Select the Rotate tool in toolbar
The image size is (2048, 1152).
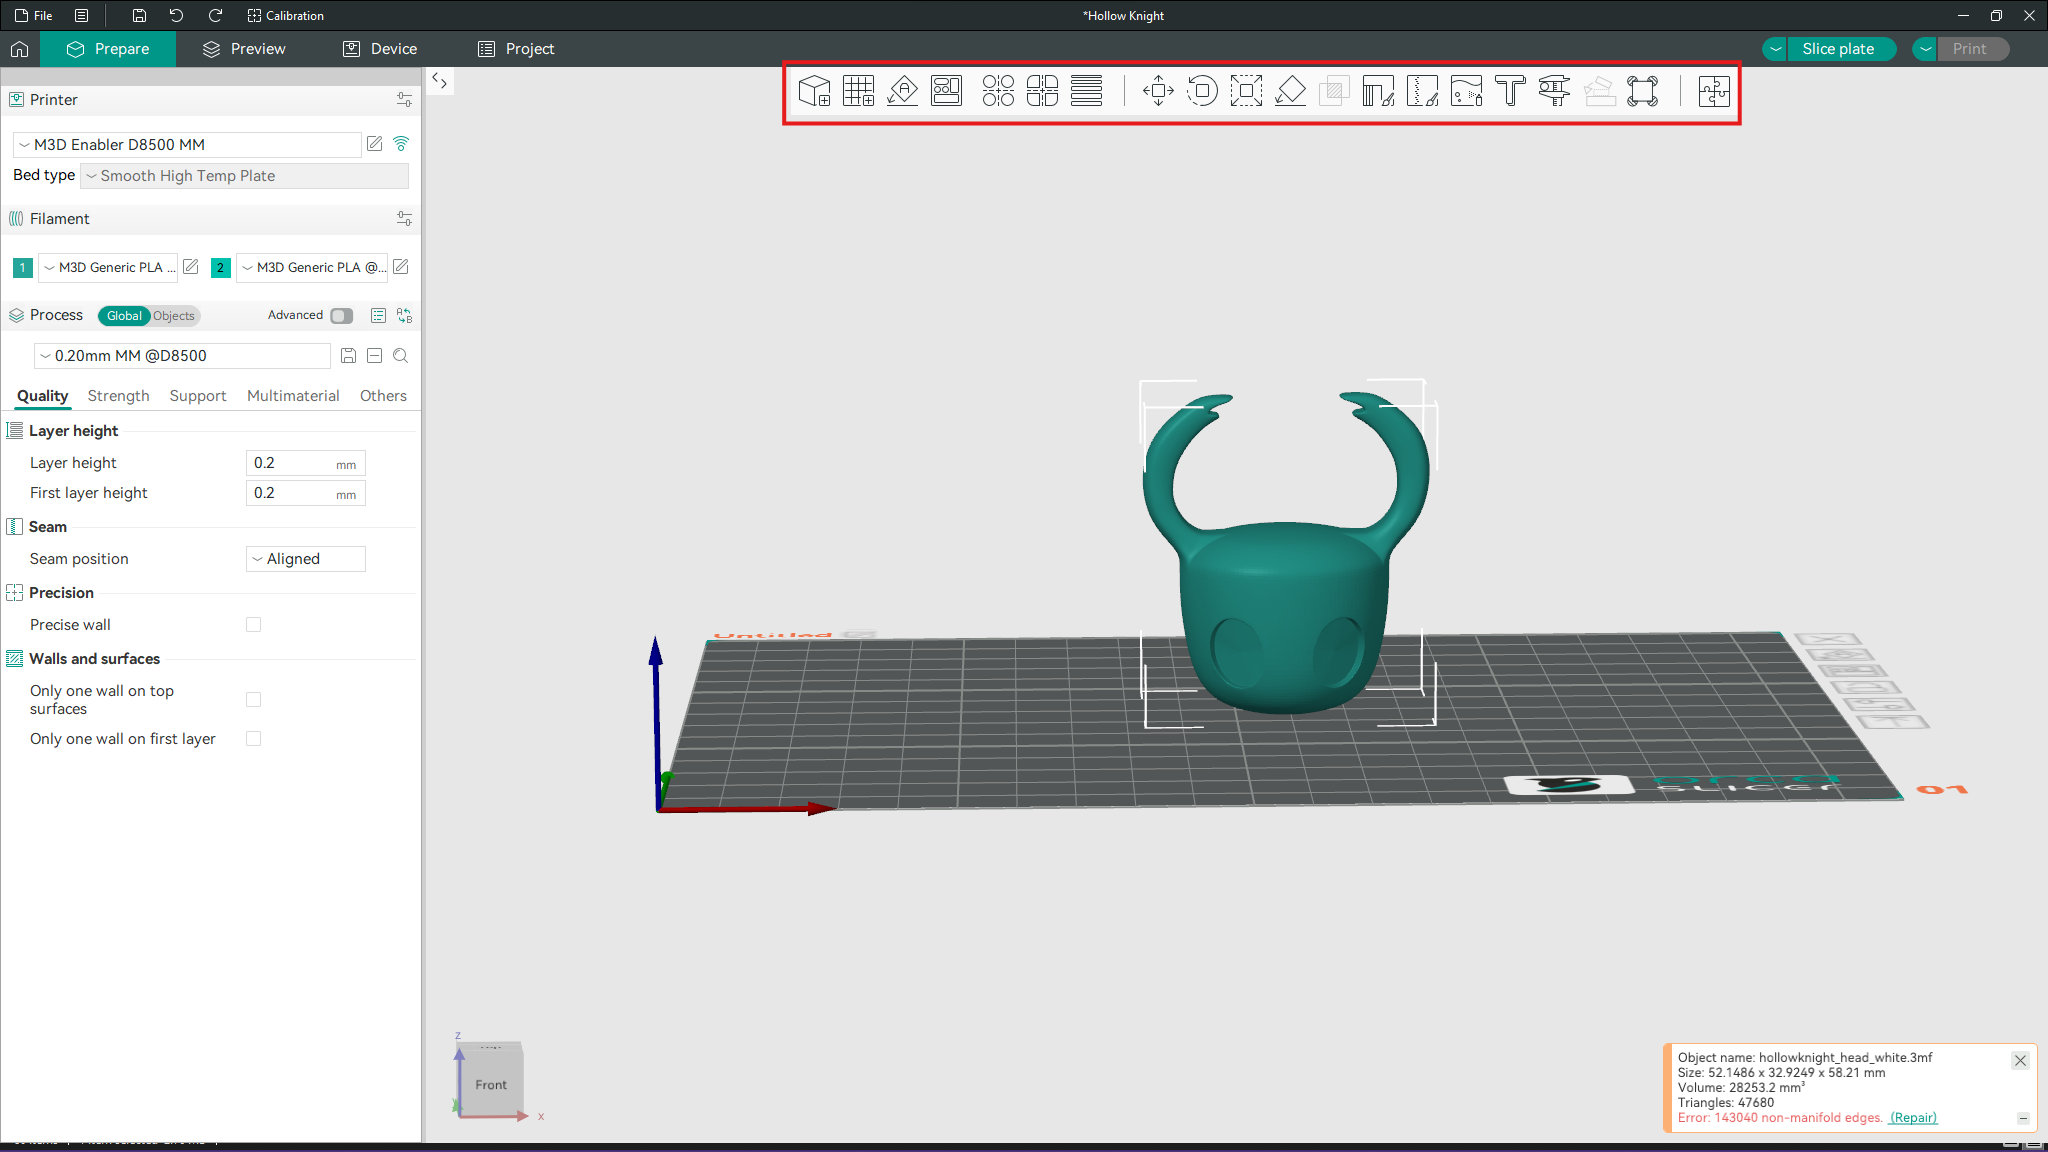click(x=1202, y=91)
